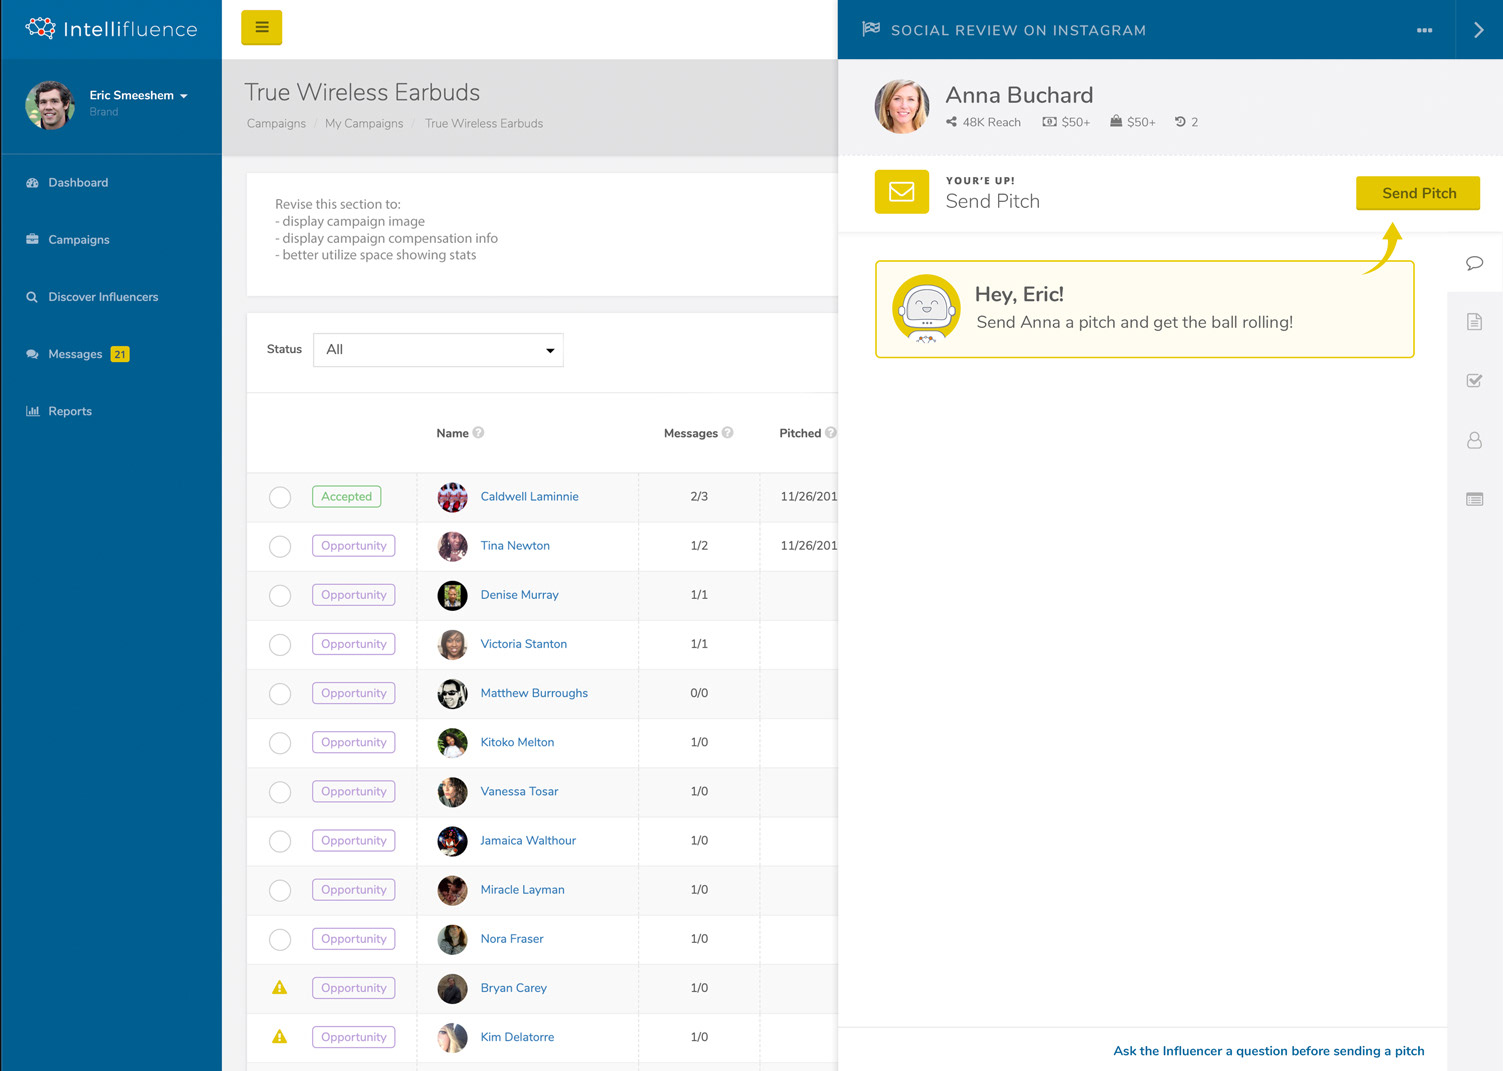Toggle the yellow hamburger menu button

[261, 27]
